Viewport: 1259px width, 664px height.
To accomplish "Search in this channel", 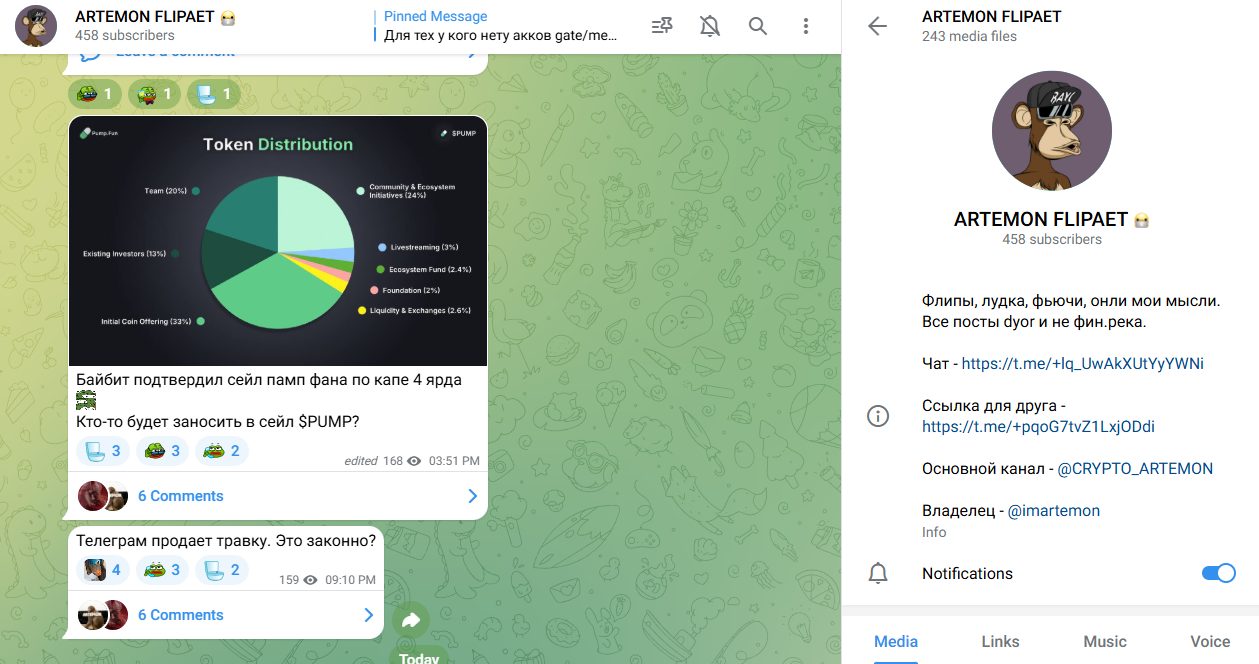I will 758,26.
